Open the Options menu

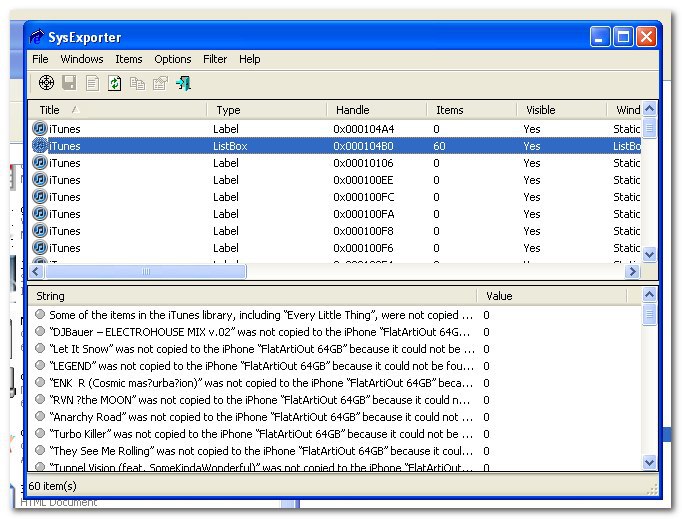tap(173, 59)
